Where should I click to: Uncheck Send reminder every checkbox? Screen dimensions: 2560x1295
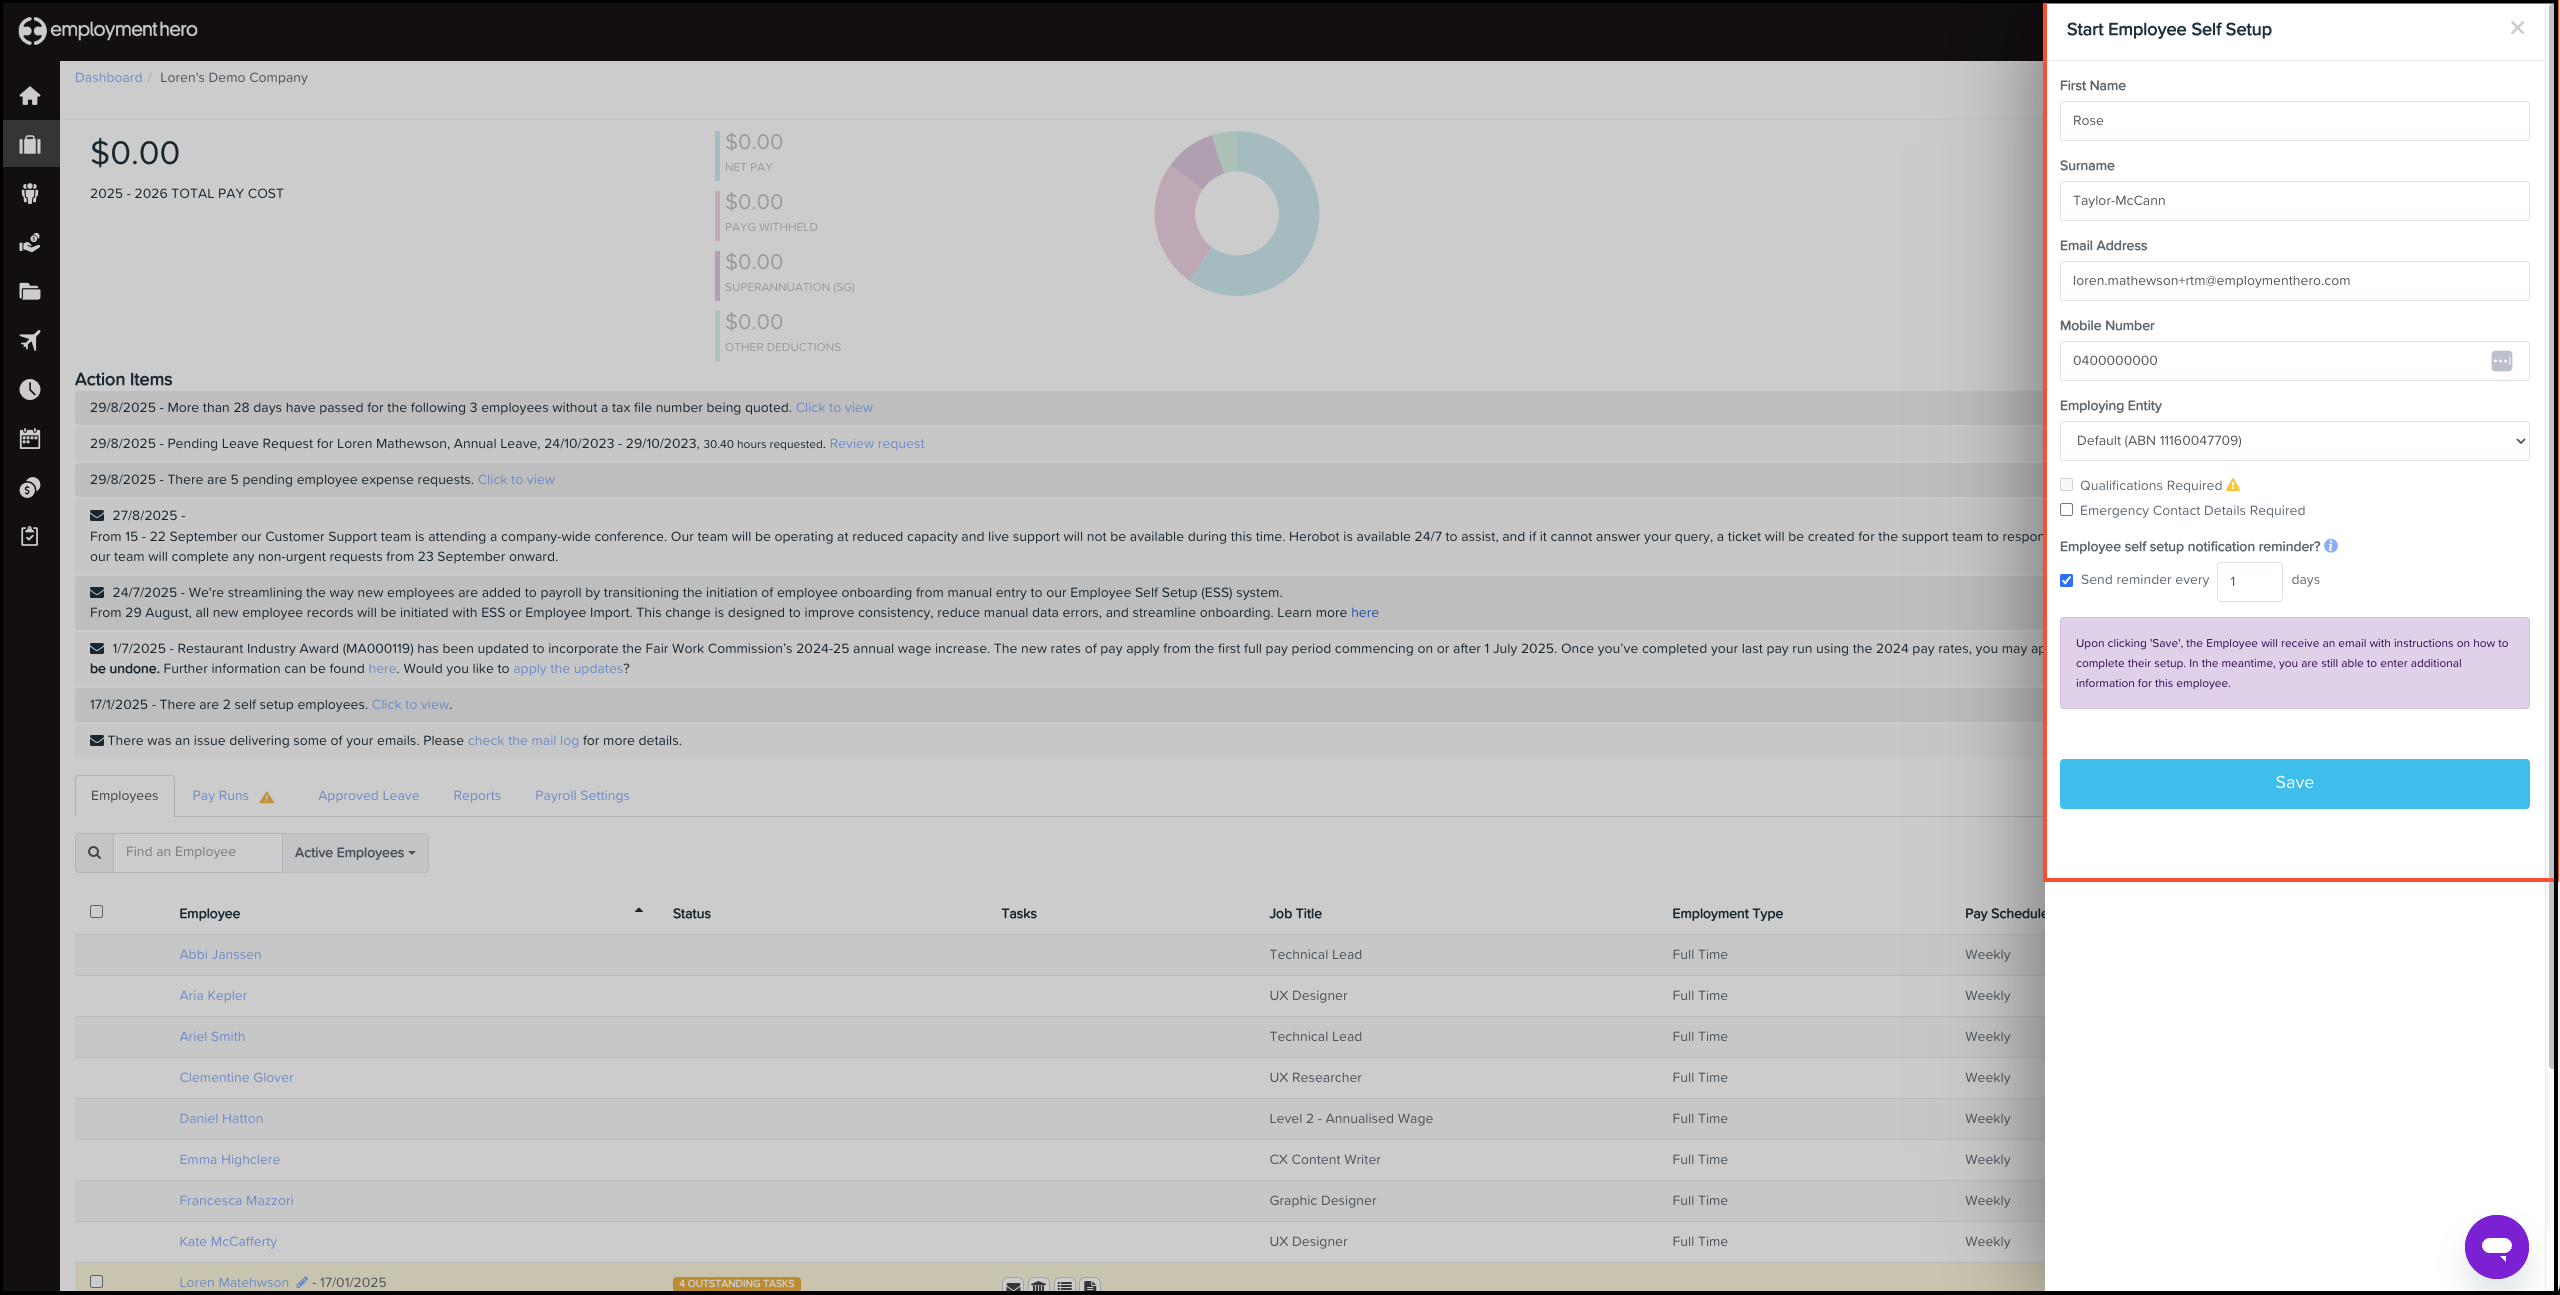(2066, 580)
